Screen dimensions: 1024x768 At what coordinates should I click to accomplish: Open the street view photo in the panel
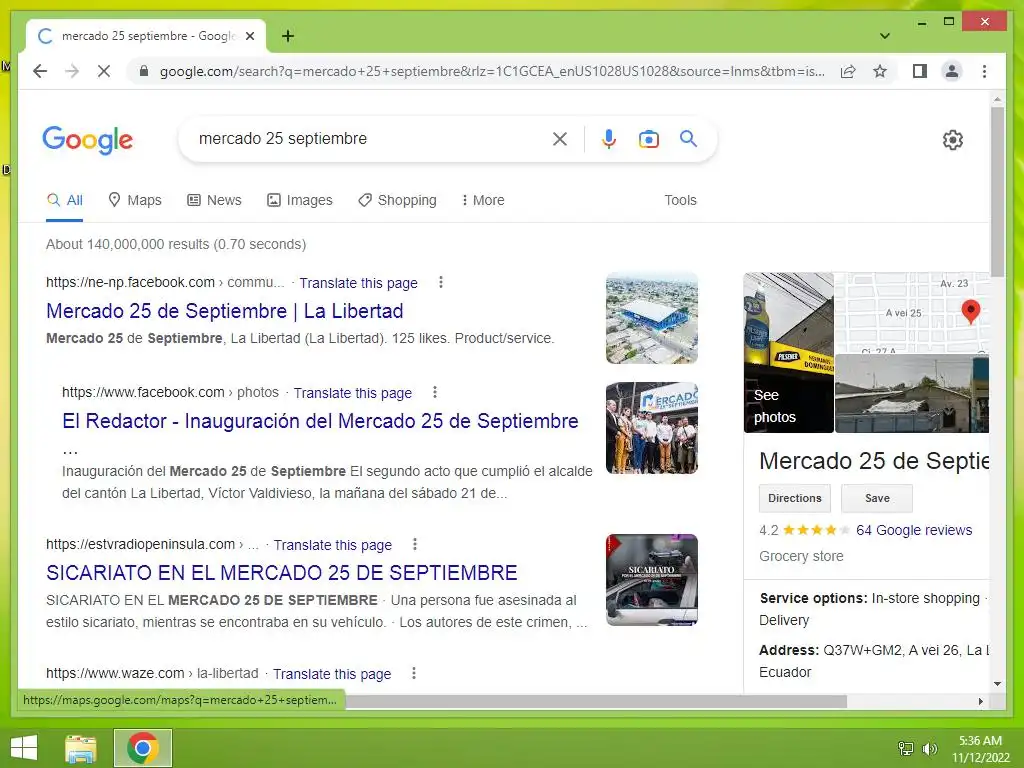coord(912,393)
